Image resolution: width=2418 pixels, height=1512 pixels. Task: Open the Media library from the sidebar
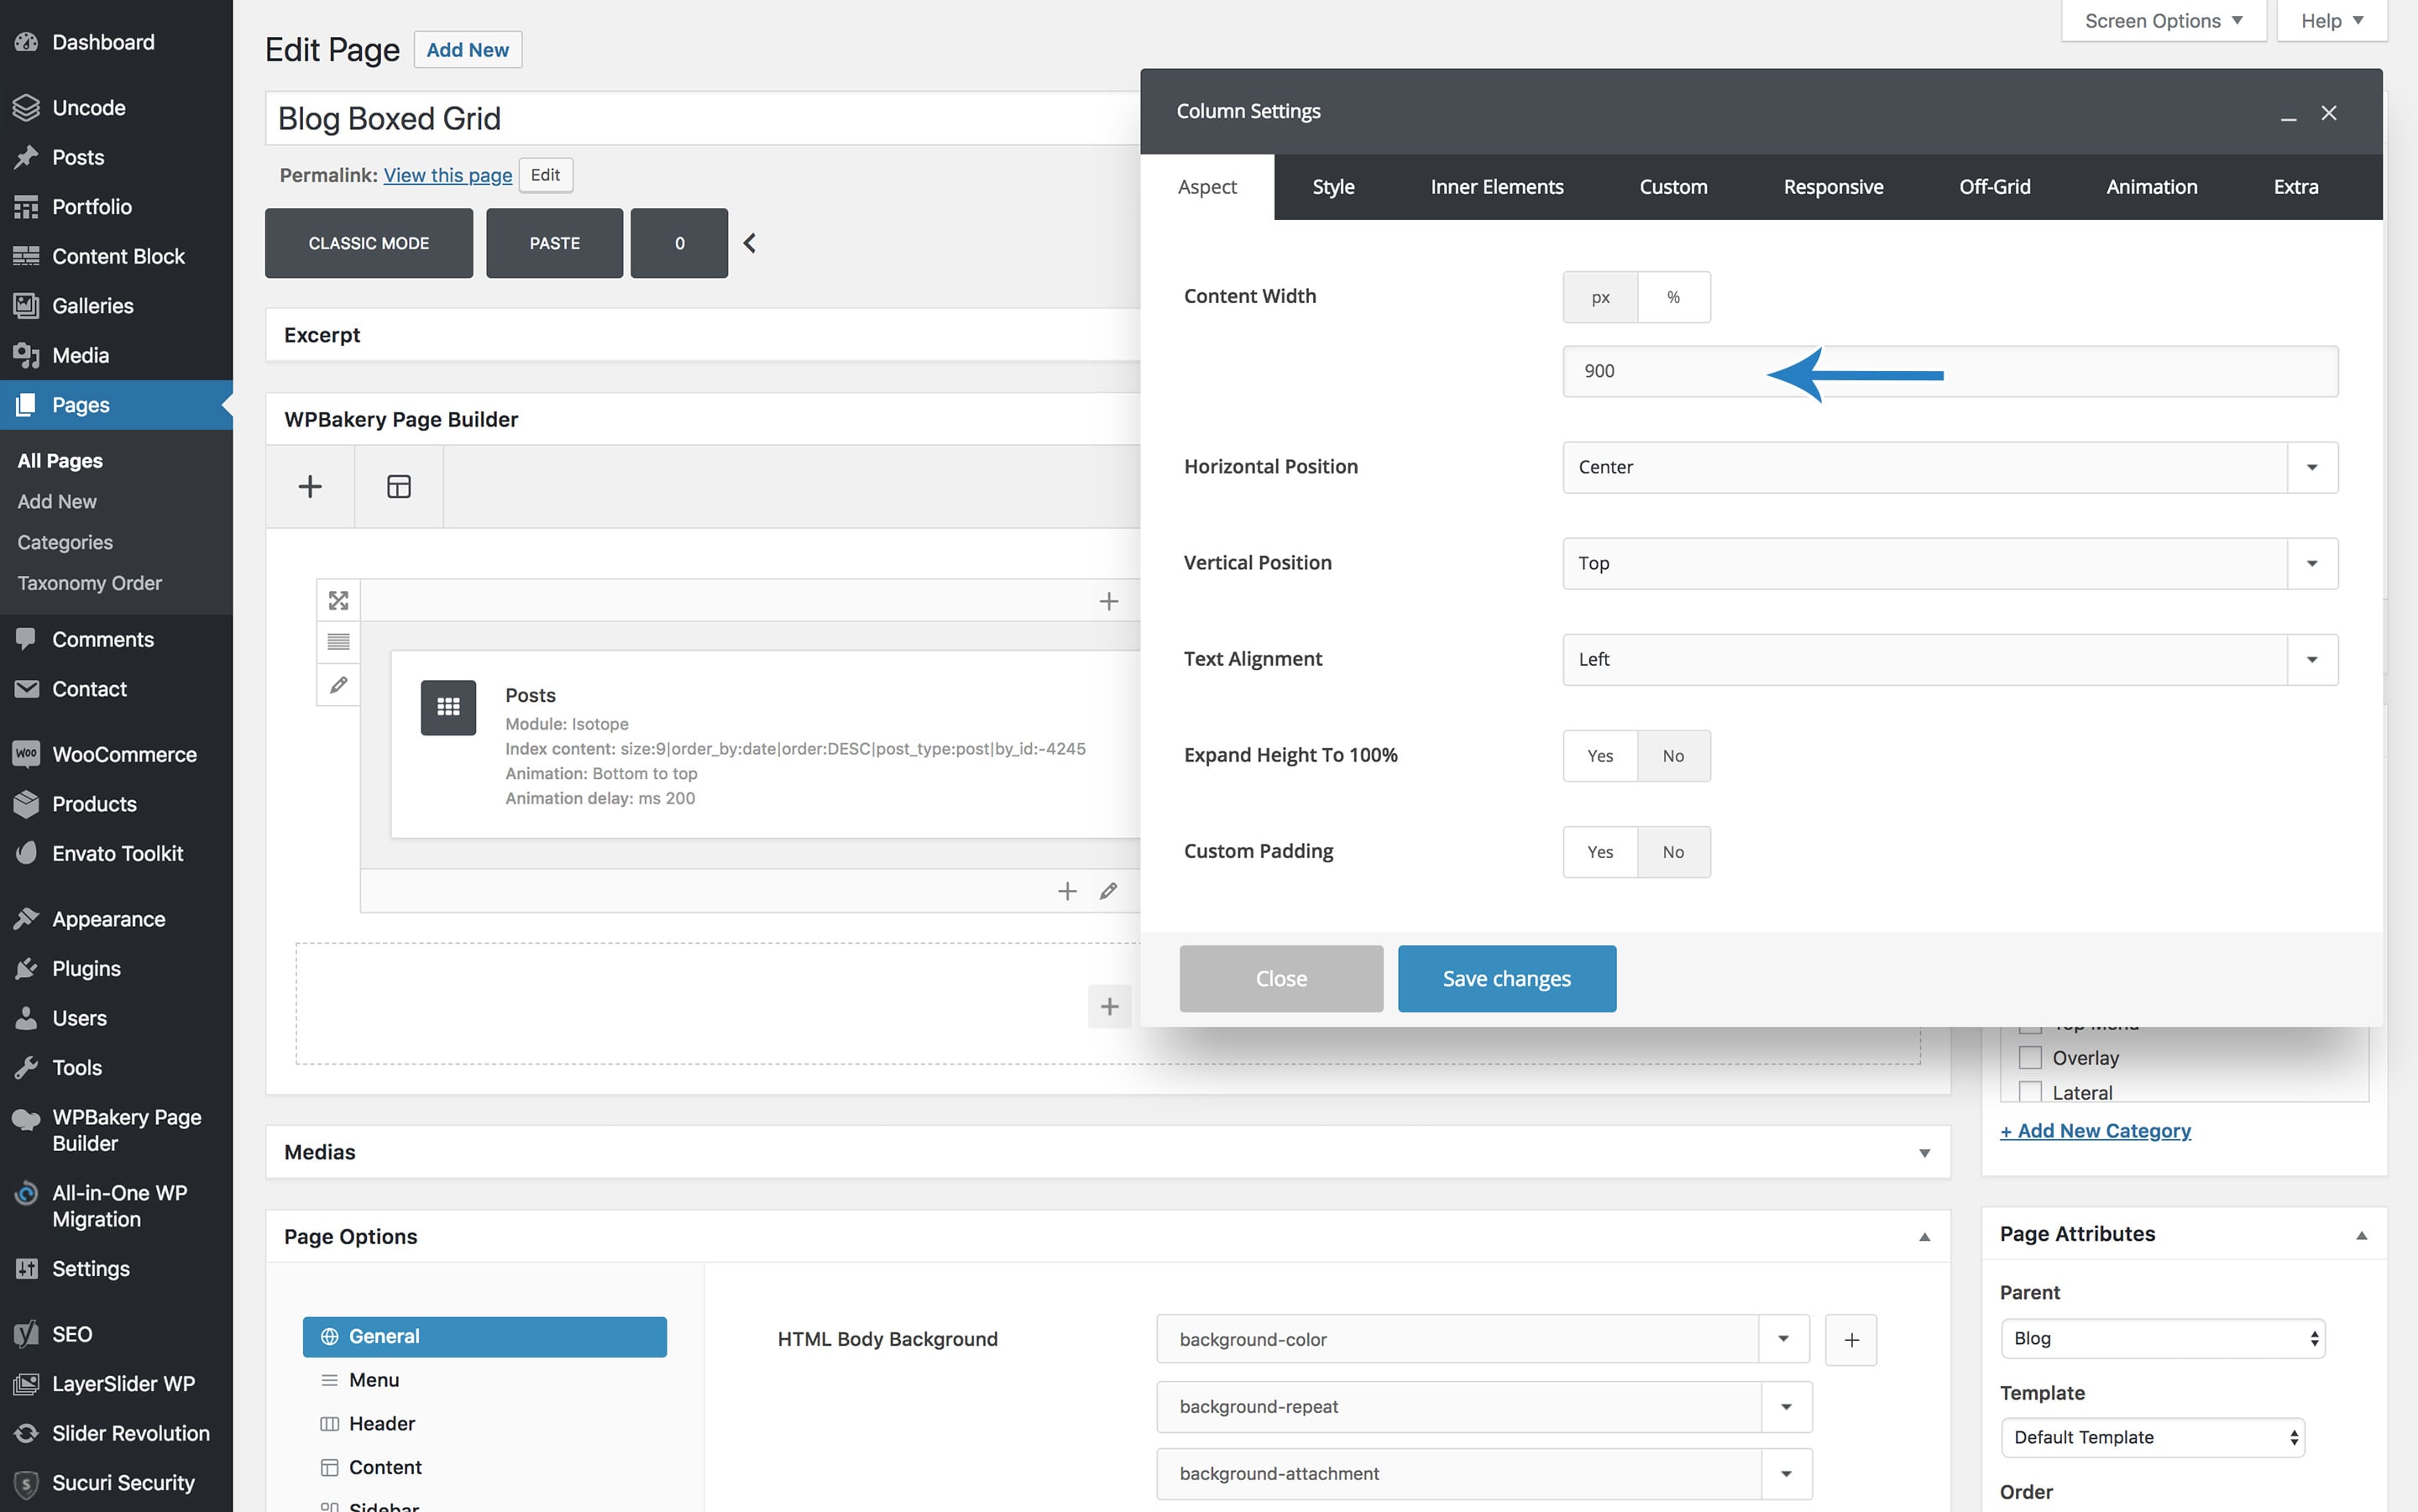[x=80, y=355]
